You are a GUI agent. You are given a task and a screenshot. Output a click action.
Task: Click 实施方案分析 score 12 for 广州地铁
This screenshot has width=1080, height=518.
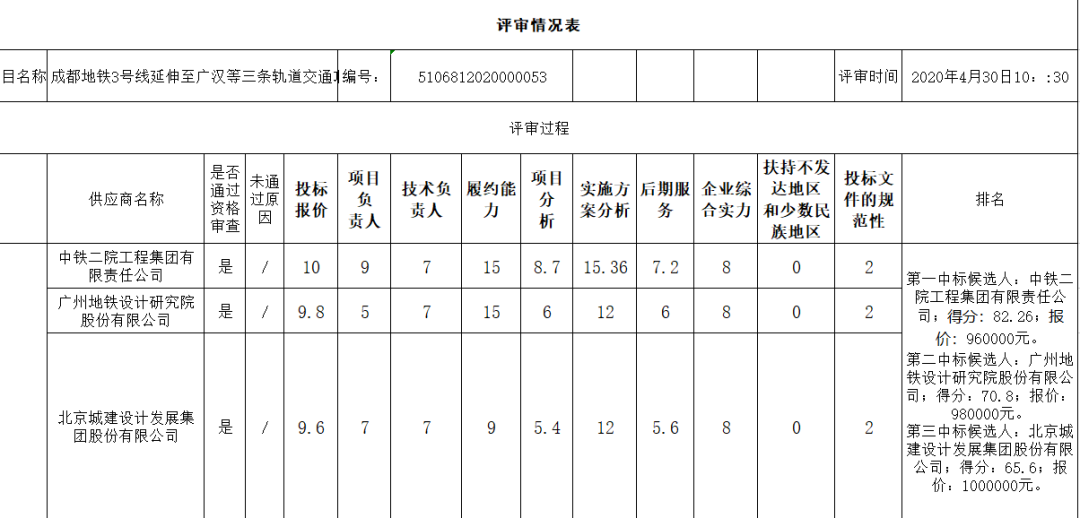tap(605, 311)
